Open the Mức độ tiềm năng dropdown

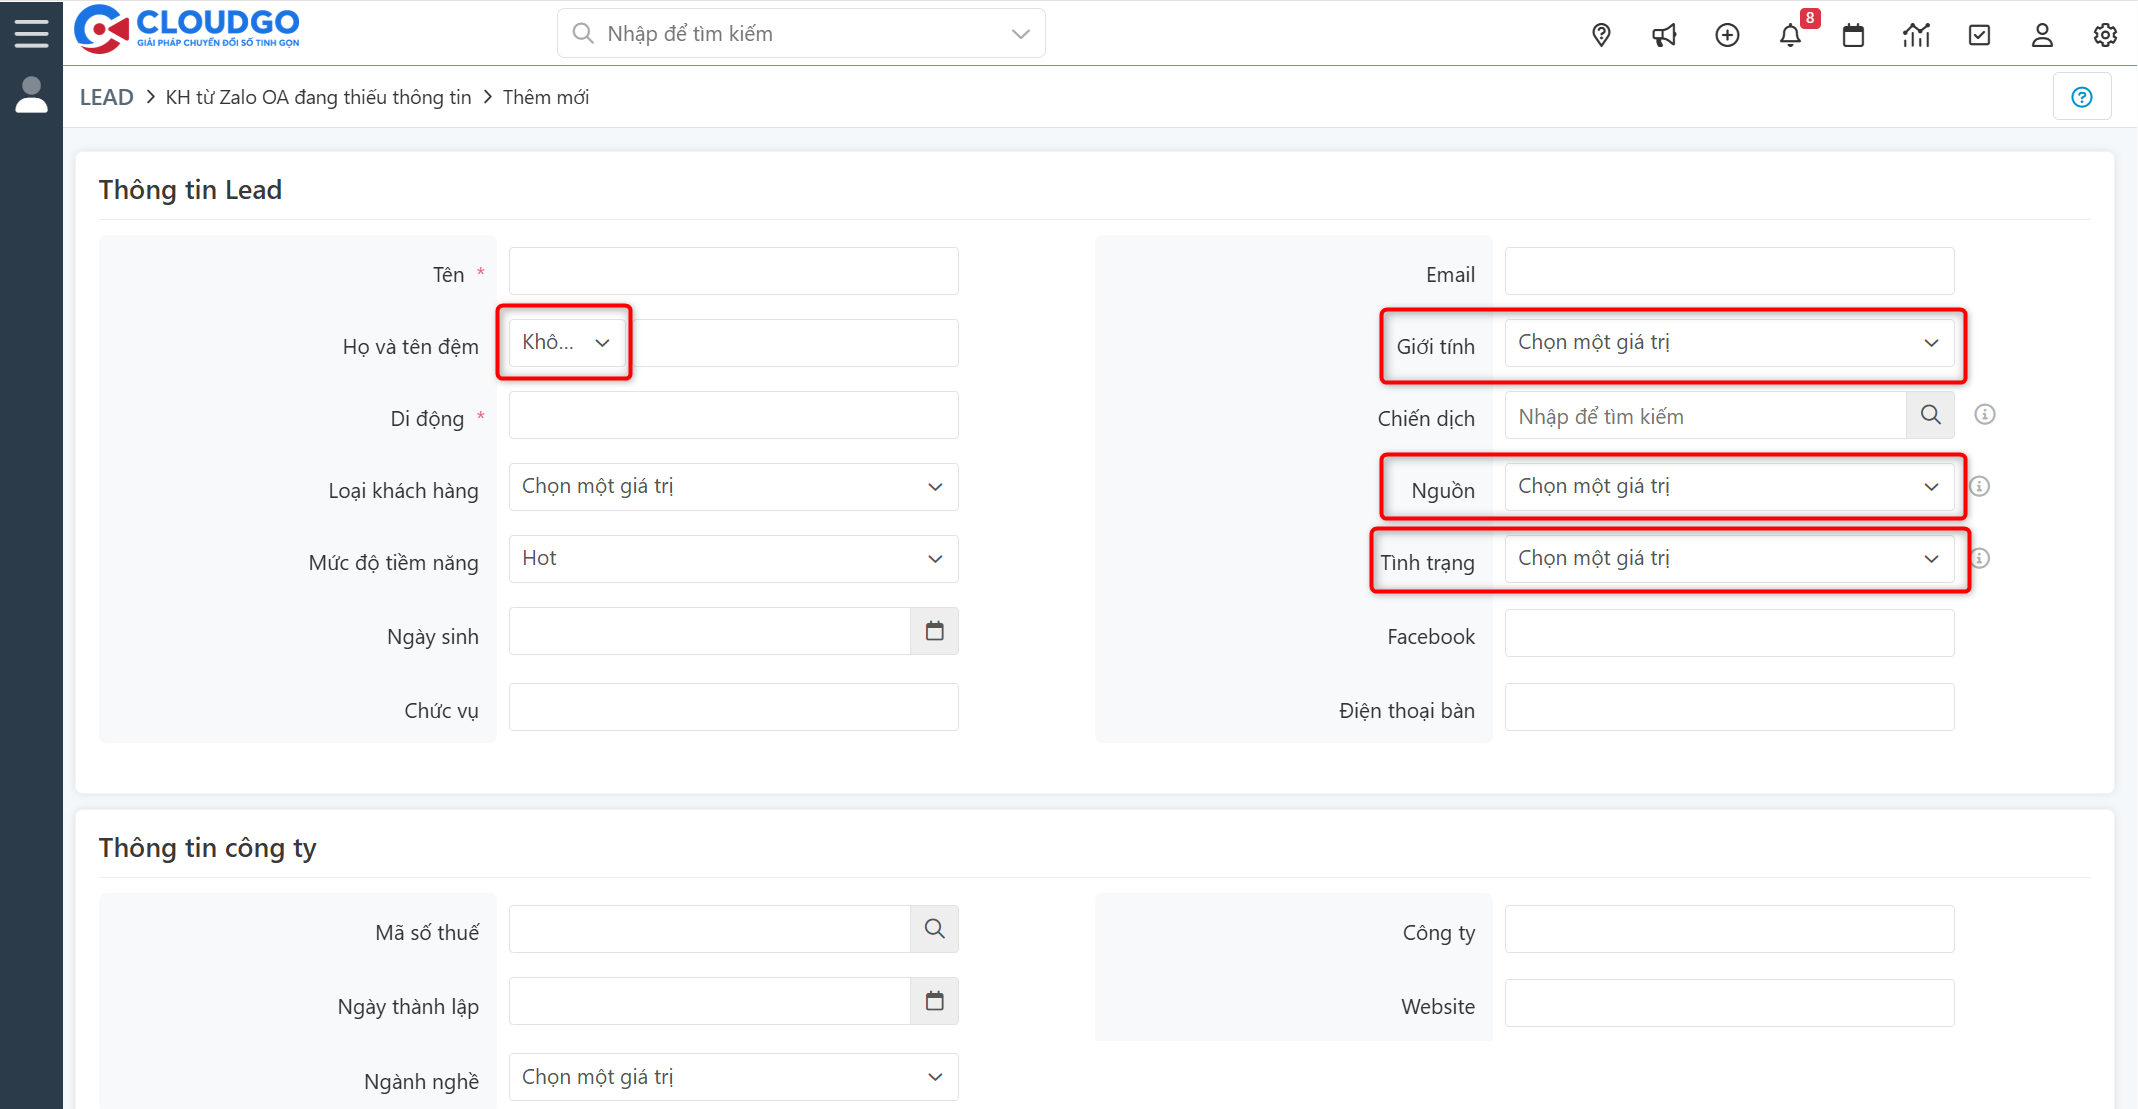tap(733, 559)
